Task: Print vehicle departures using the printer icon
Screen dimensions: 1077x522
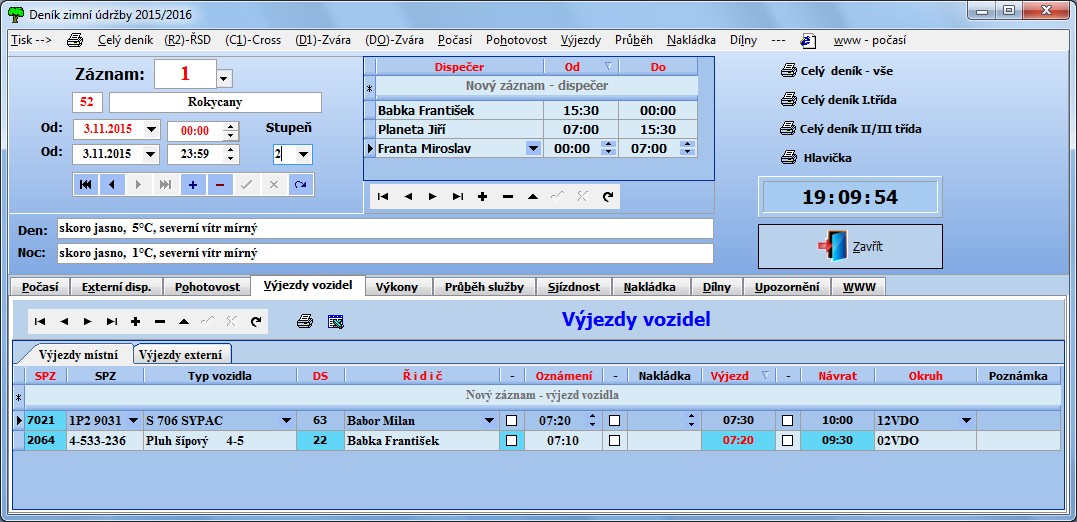Action: point(306,321)
